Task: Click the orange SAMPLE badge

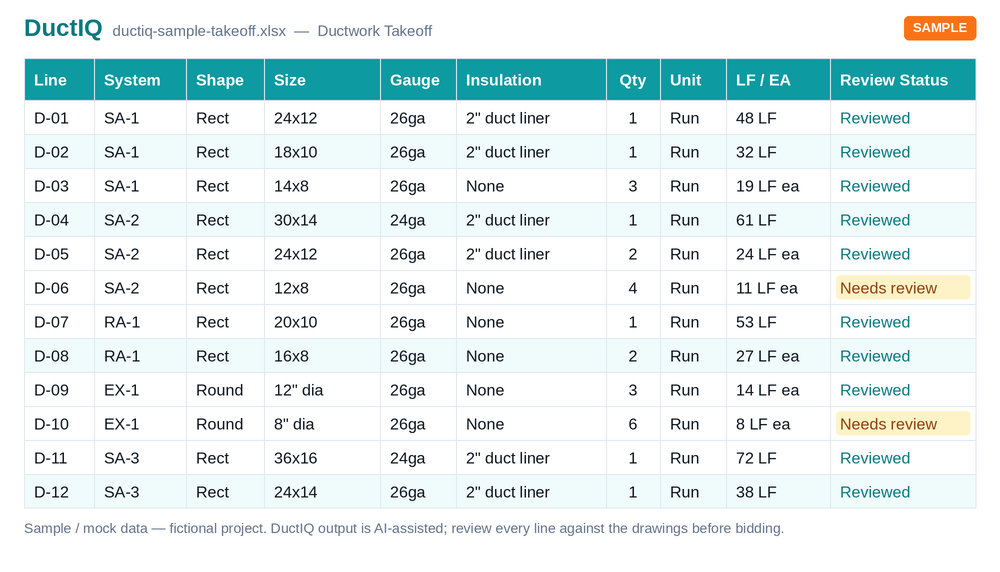Action: pyautogui.click(x=939, y=28)
